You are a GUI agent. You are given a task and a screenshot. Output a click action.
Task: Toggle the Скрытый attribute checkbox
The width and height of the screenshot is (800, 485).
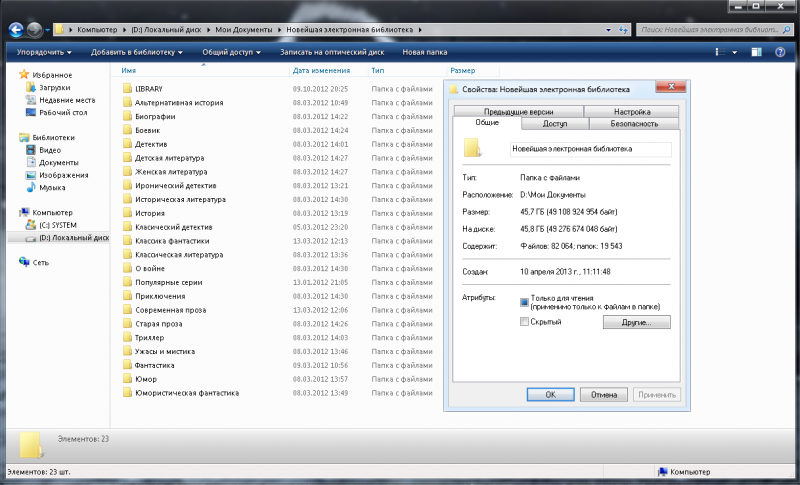pos(524,321)
